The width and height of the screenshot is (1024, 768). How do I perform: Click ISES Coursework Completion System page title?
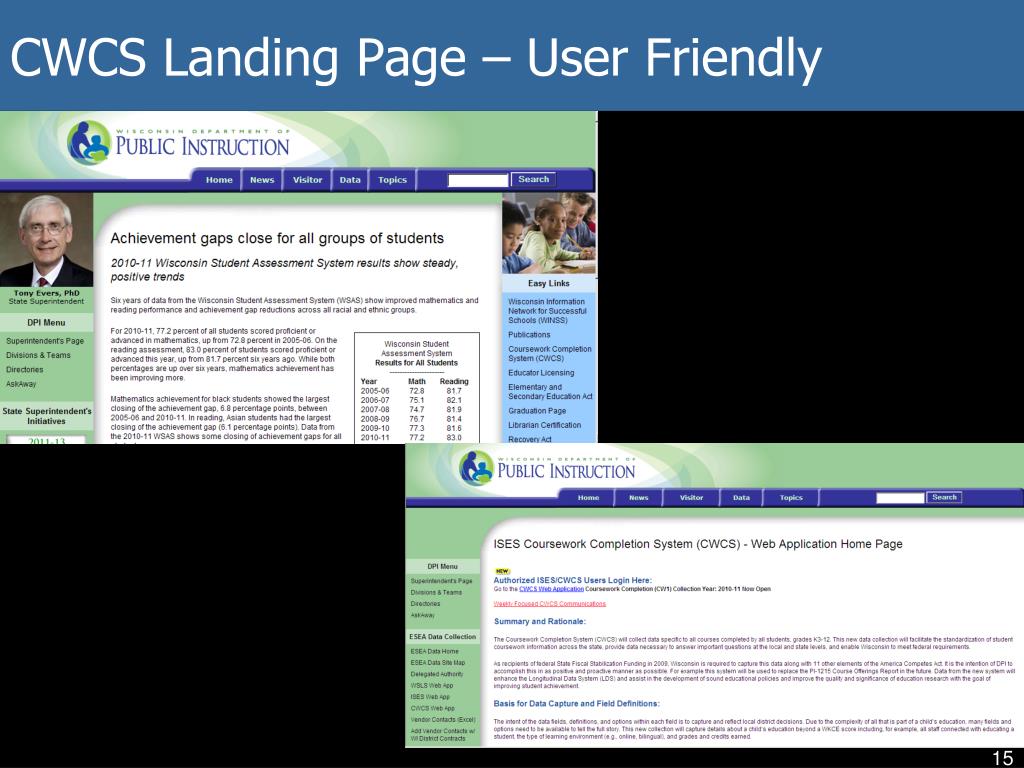point(697,544)
